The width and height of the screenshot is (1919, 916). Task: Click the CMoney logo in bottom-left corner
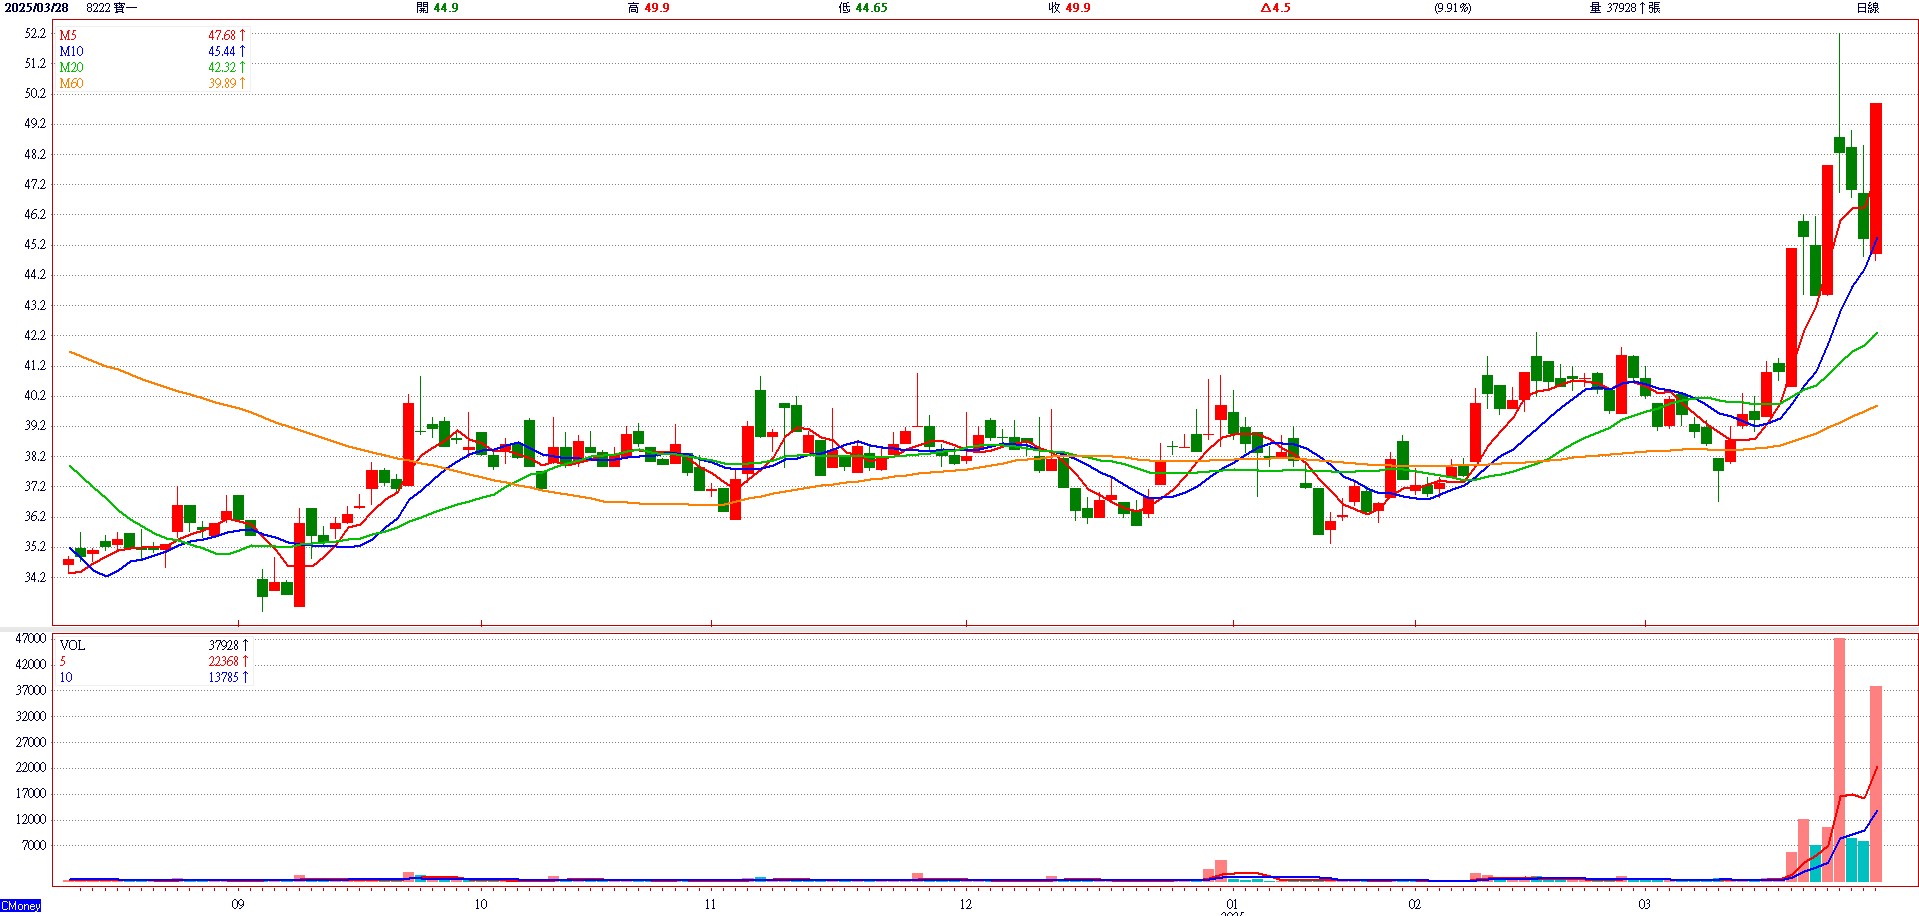21,906
